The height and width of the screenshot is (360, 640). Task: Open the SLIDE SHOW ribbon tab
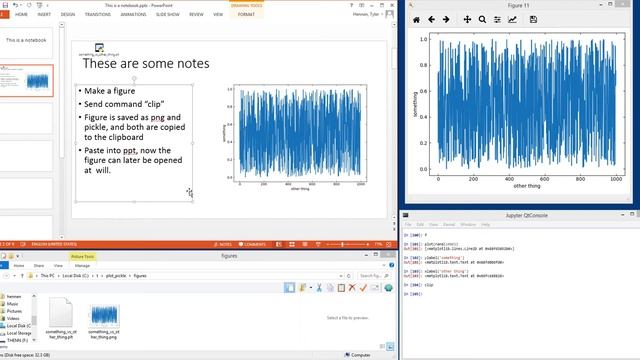[168, 14]
